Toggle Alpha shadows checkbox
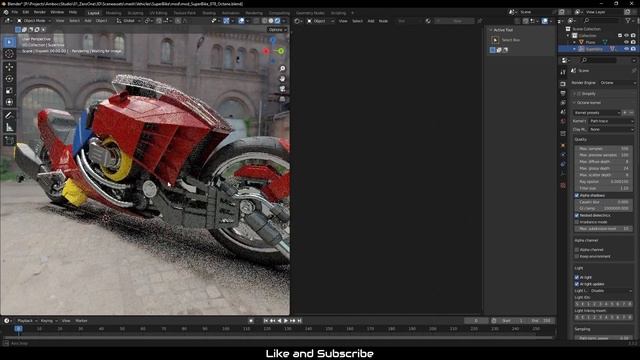The height and width of the screenshot is (360, 640). (577, 196)
